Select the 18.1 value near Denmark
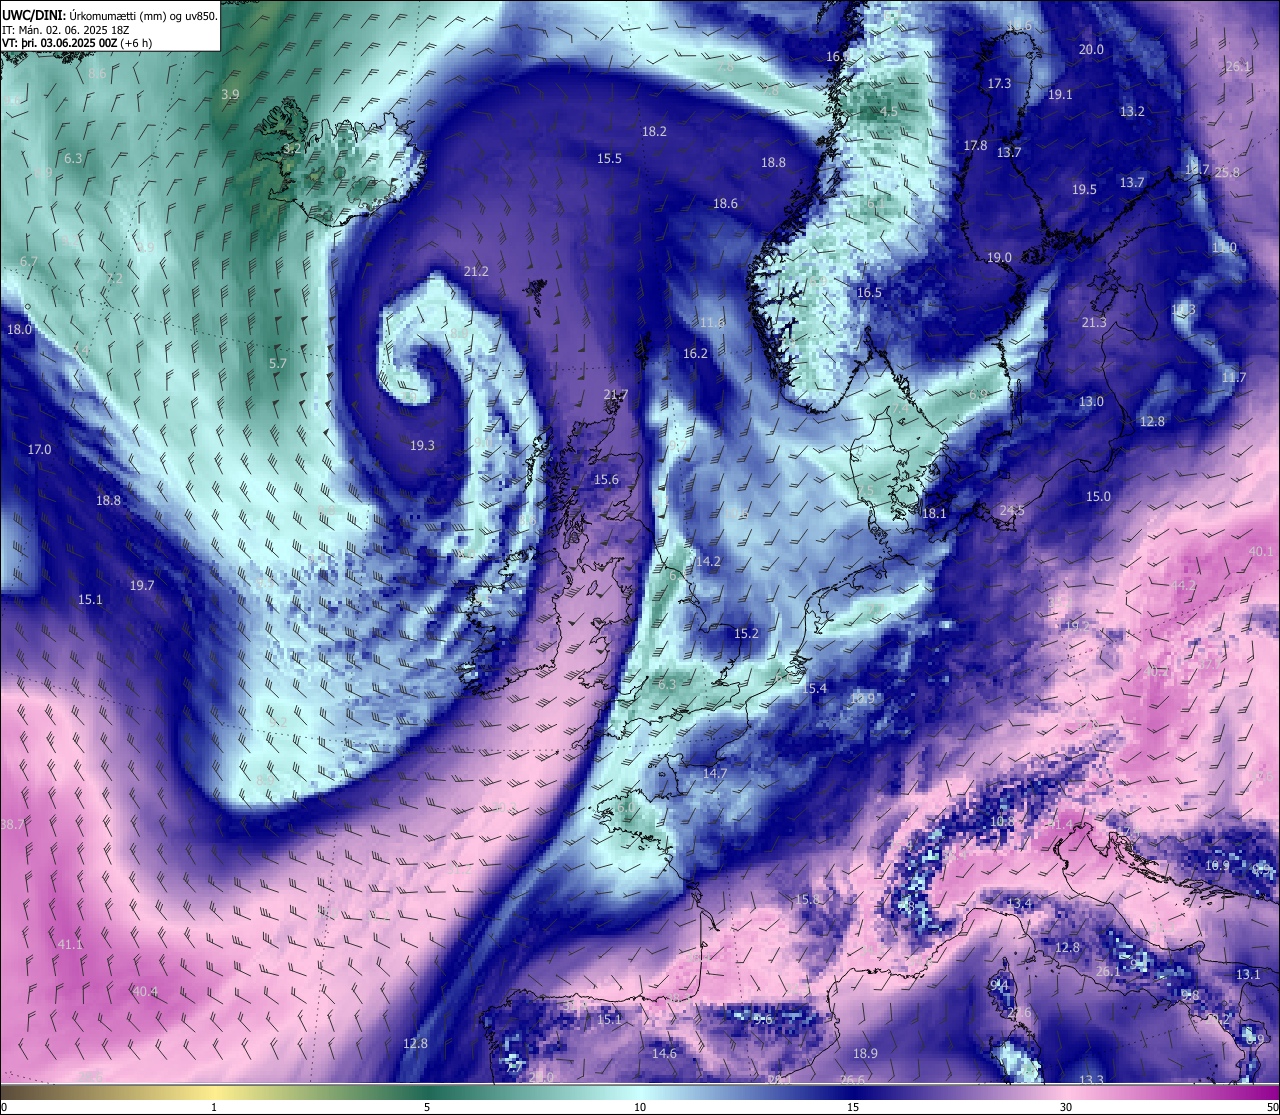Viewport: 1280px width, 1115px height. (934, 513)
